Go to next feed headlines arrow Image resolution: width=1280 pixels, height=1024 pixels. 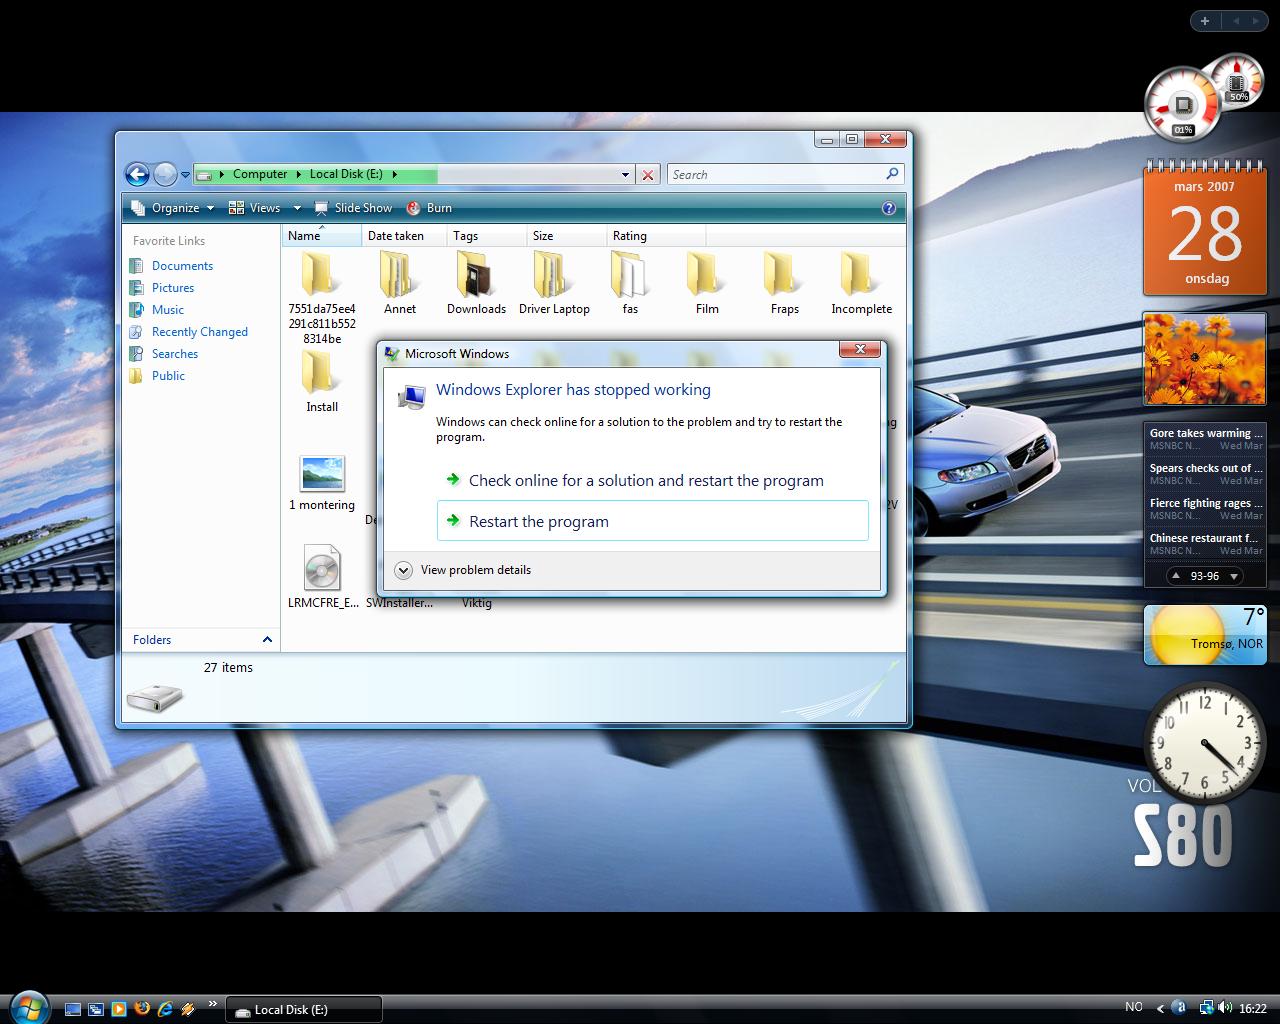[x=1234, y=576]
